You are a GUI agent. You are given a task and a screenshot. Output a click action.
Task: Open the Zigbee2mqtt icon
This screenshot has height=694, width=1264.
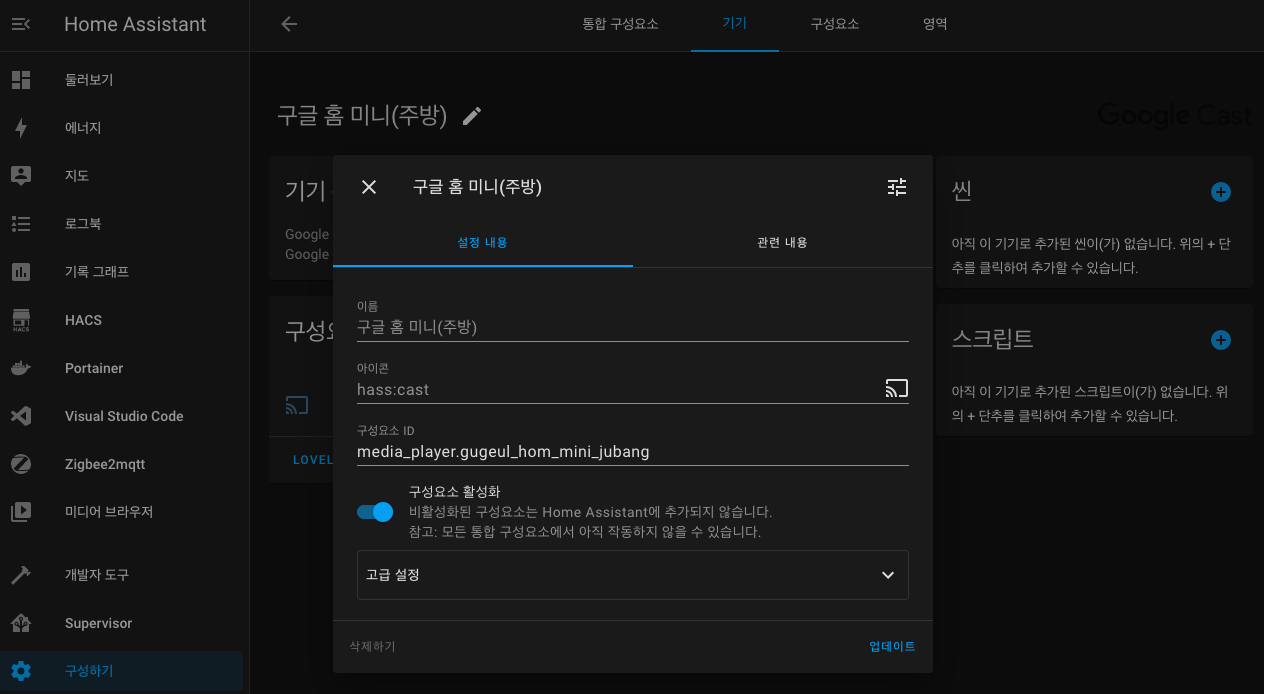point(21,464)
